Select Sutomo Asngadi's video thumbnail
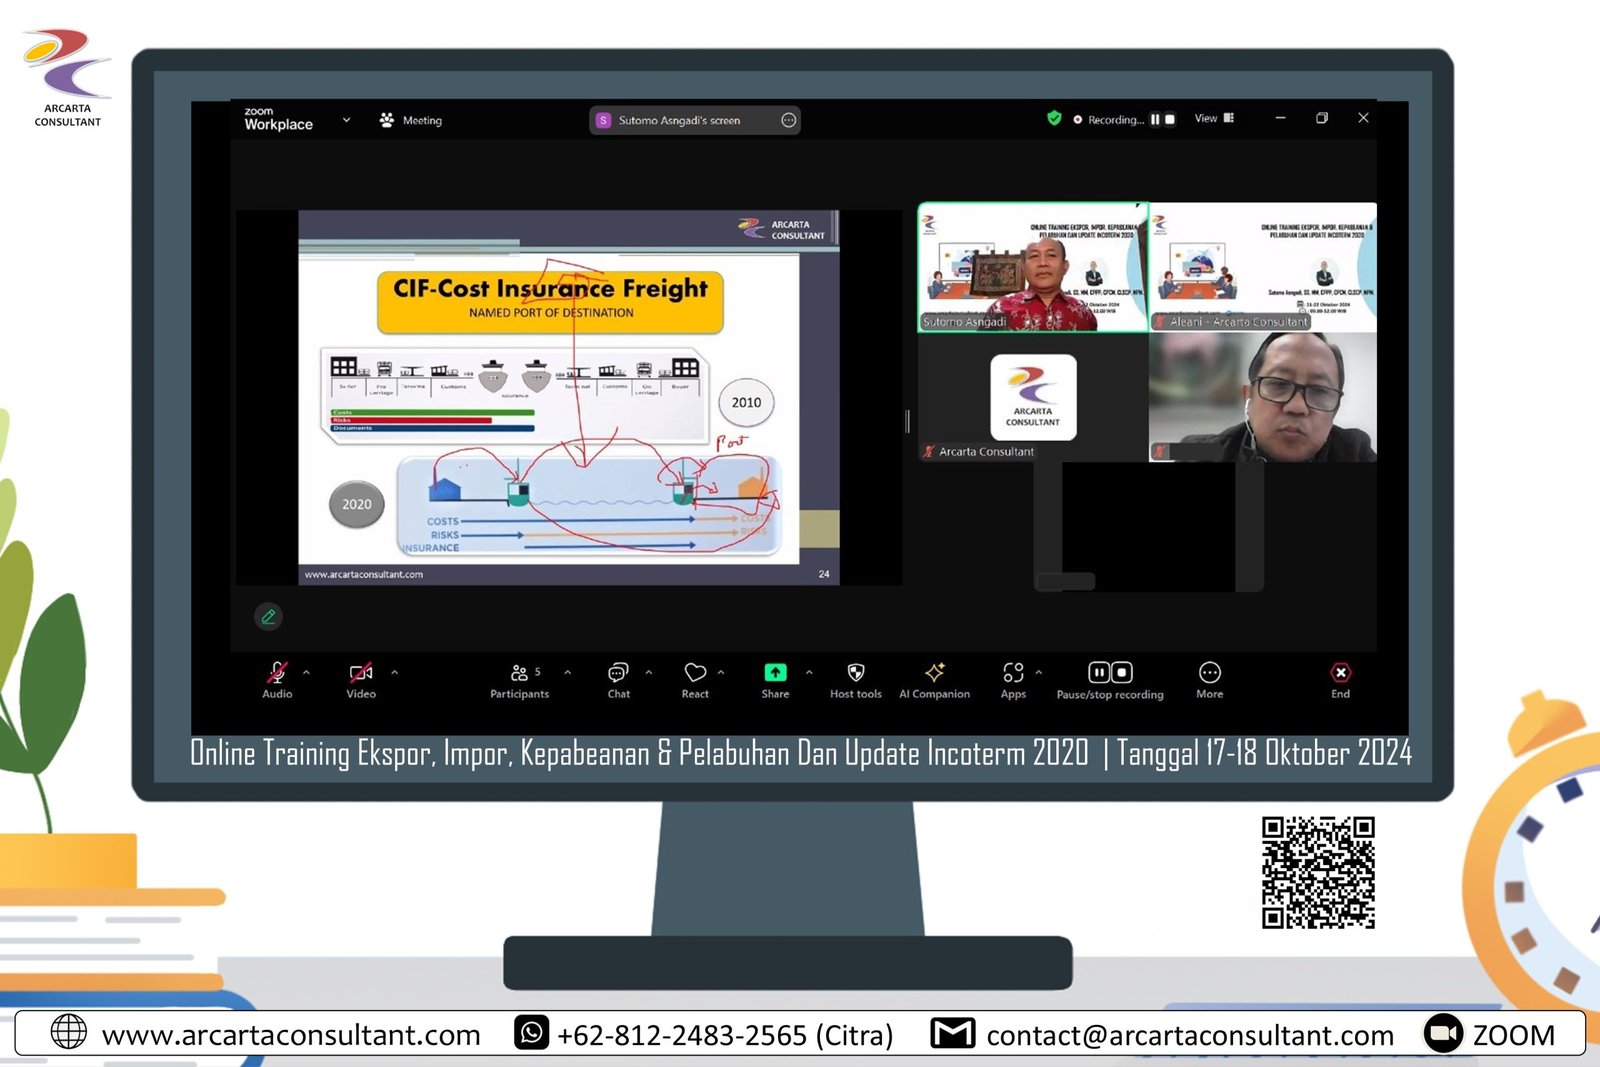This screenshot has height=1067, width=1600. (x=1032, y=267)
